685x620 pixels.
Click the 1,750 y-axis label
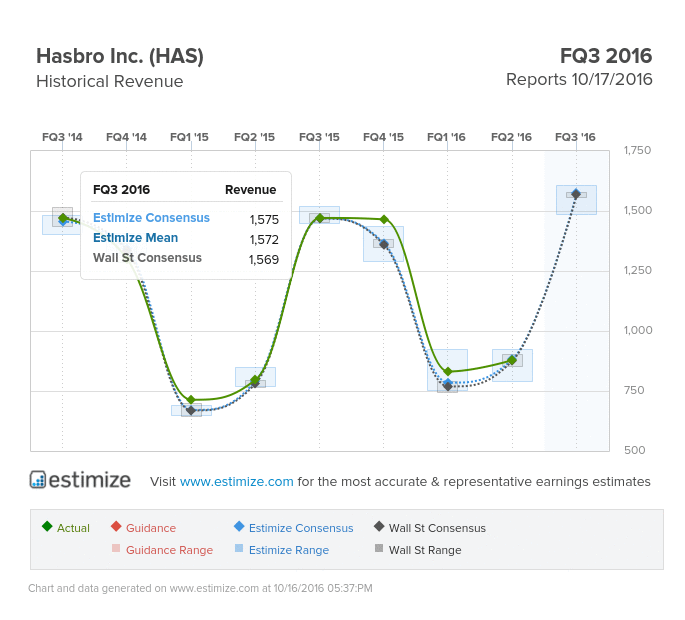637,150
